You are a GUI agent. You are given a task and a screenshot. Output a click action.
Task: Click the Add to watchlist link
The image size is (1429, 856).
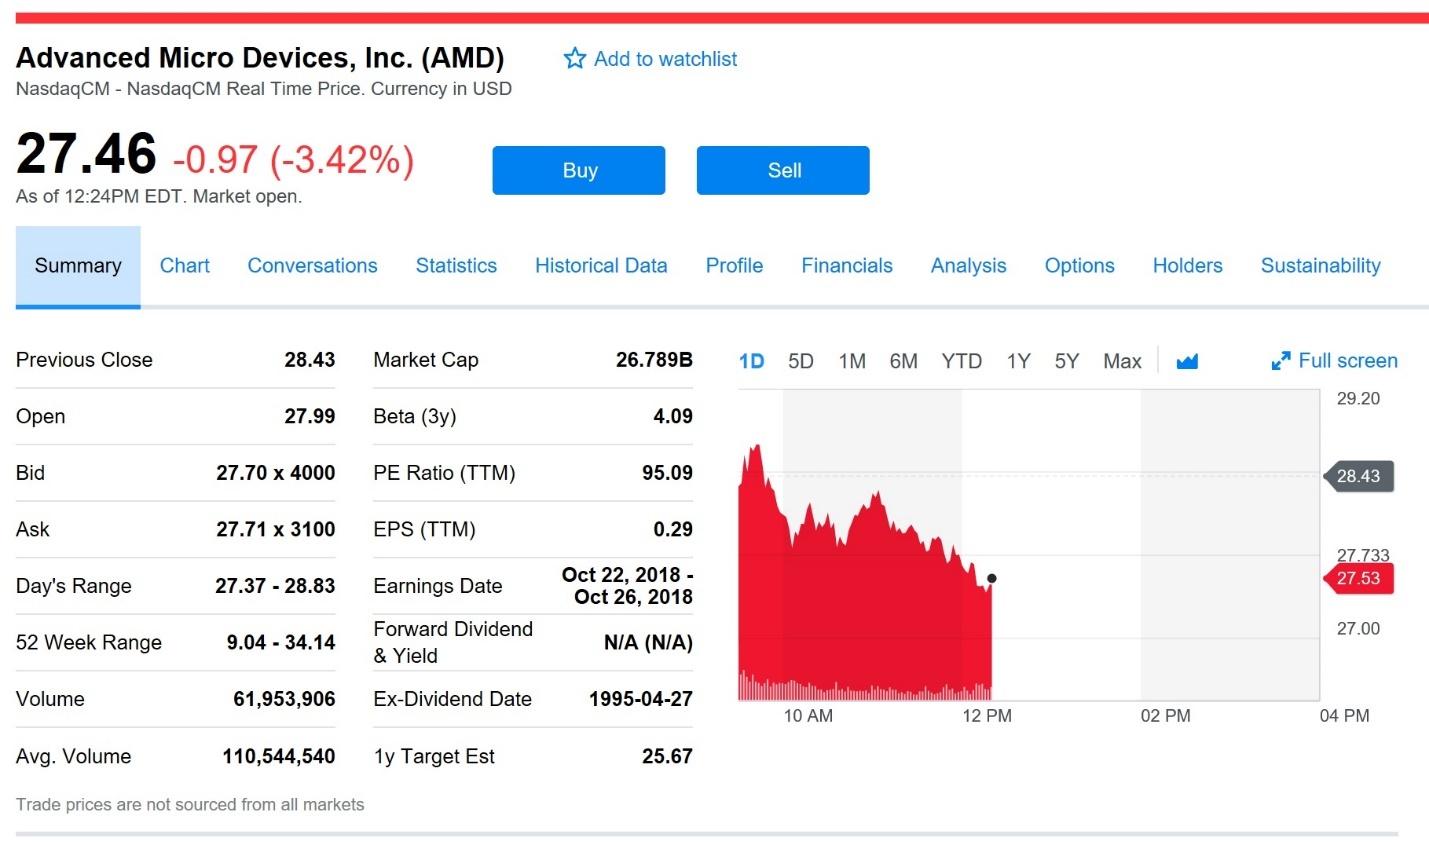coord(665,59)
